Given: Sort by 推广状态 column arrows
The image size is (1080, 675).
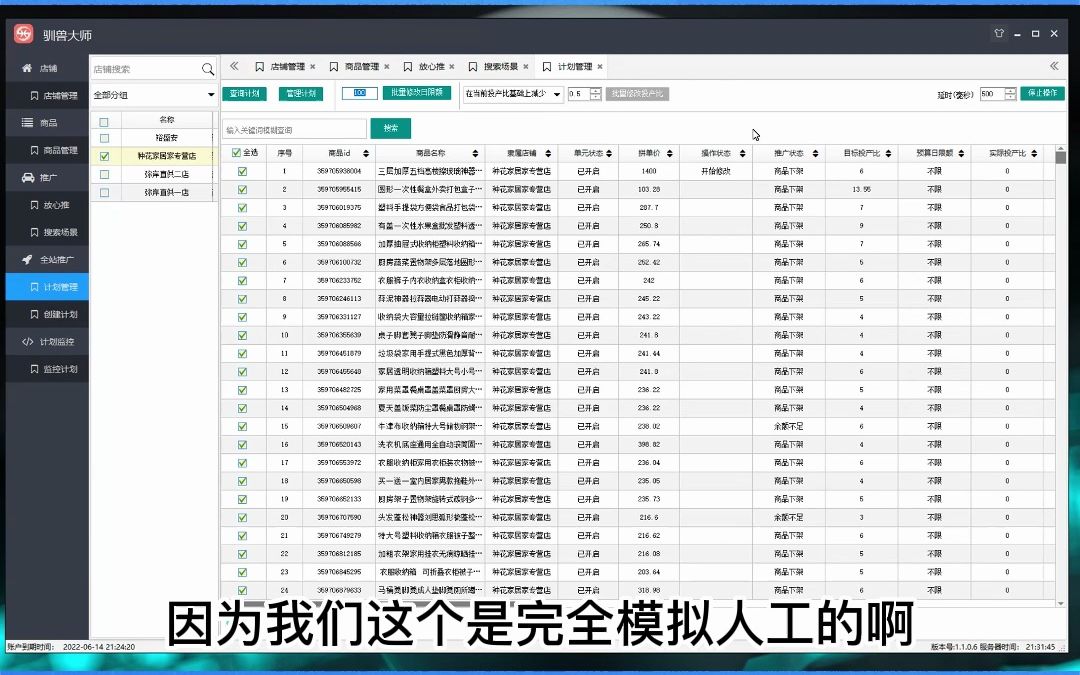Looking at the screenshot, I should click(x=816, y=154).
